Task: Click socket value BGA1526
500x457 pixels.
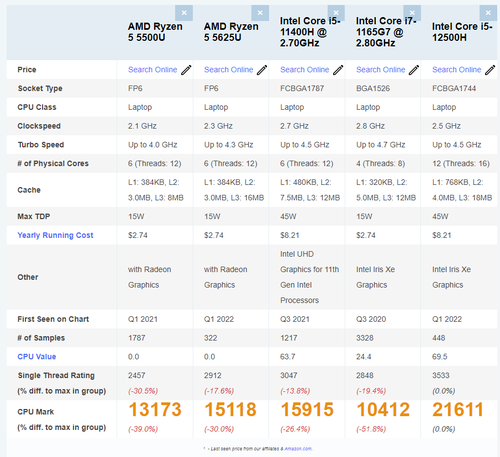Action: [x=373, y=89]
